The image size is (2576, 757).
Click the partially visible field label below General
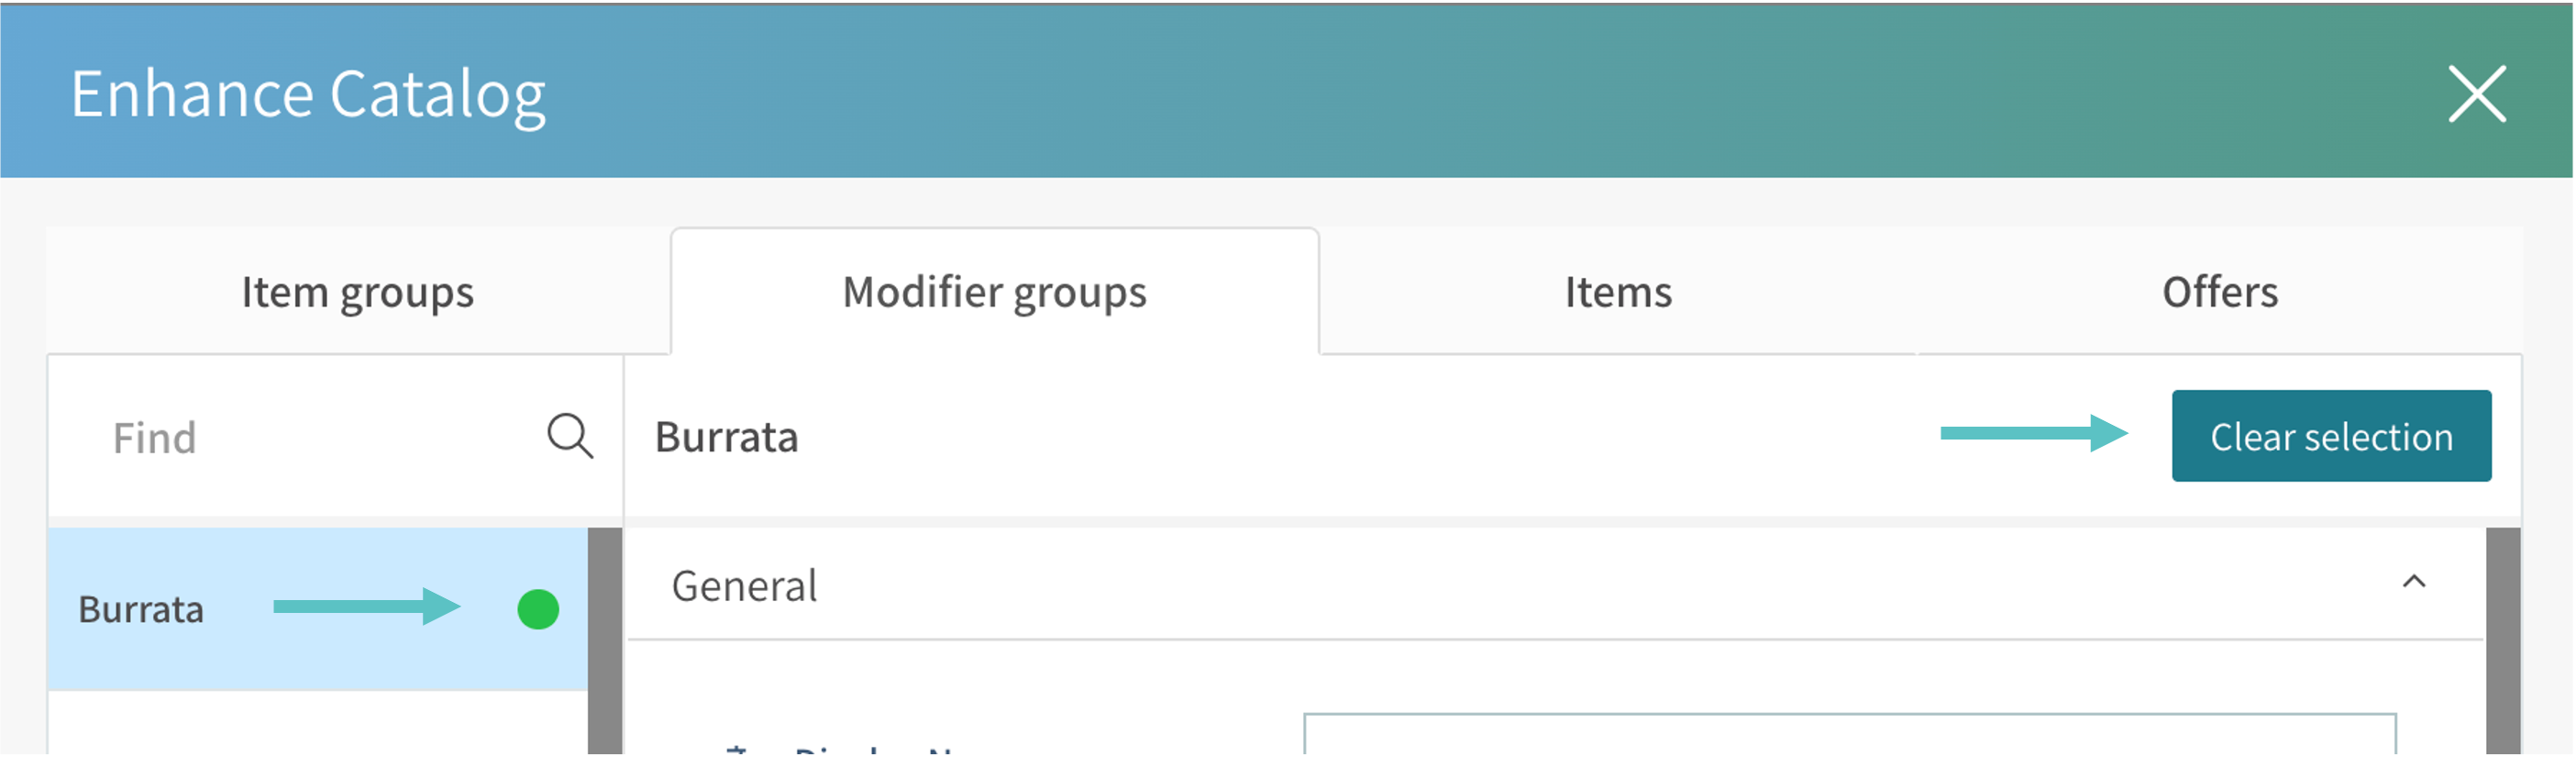pyautogui.click(x=845, y=749)
